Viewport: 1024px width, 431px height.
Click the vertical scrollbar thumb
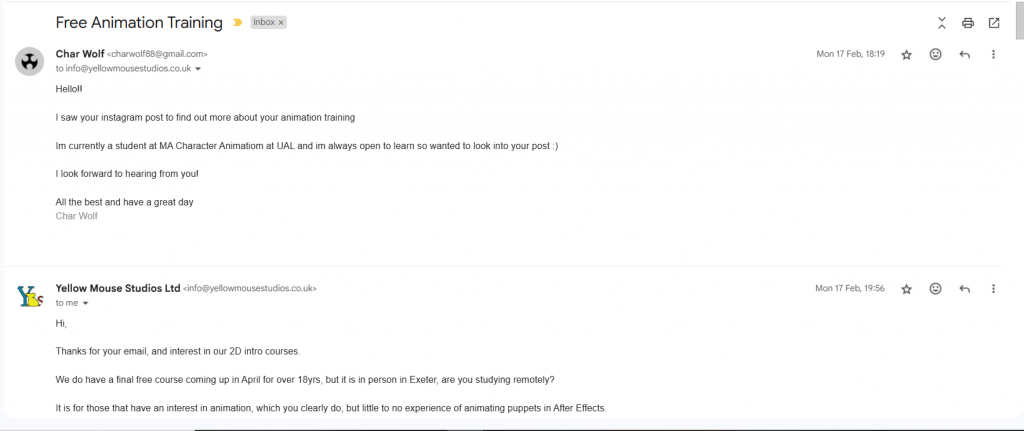1019,20
